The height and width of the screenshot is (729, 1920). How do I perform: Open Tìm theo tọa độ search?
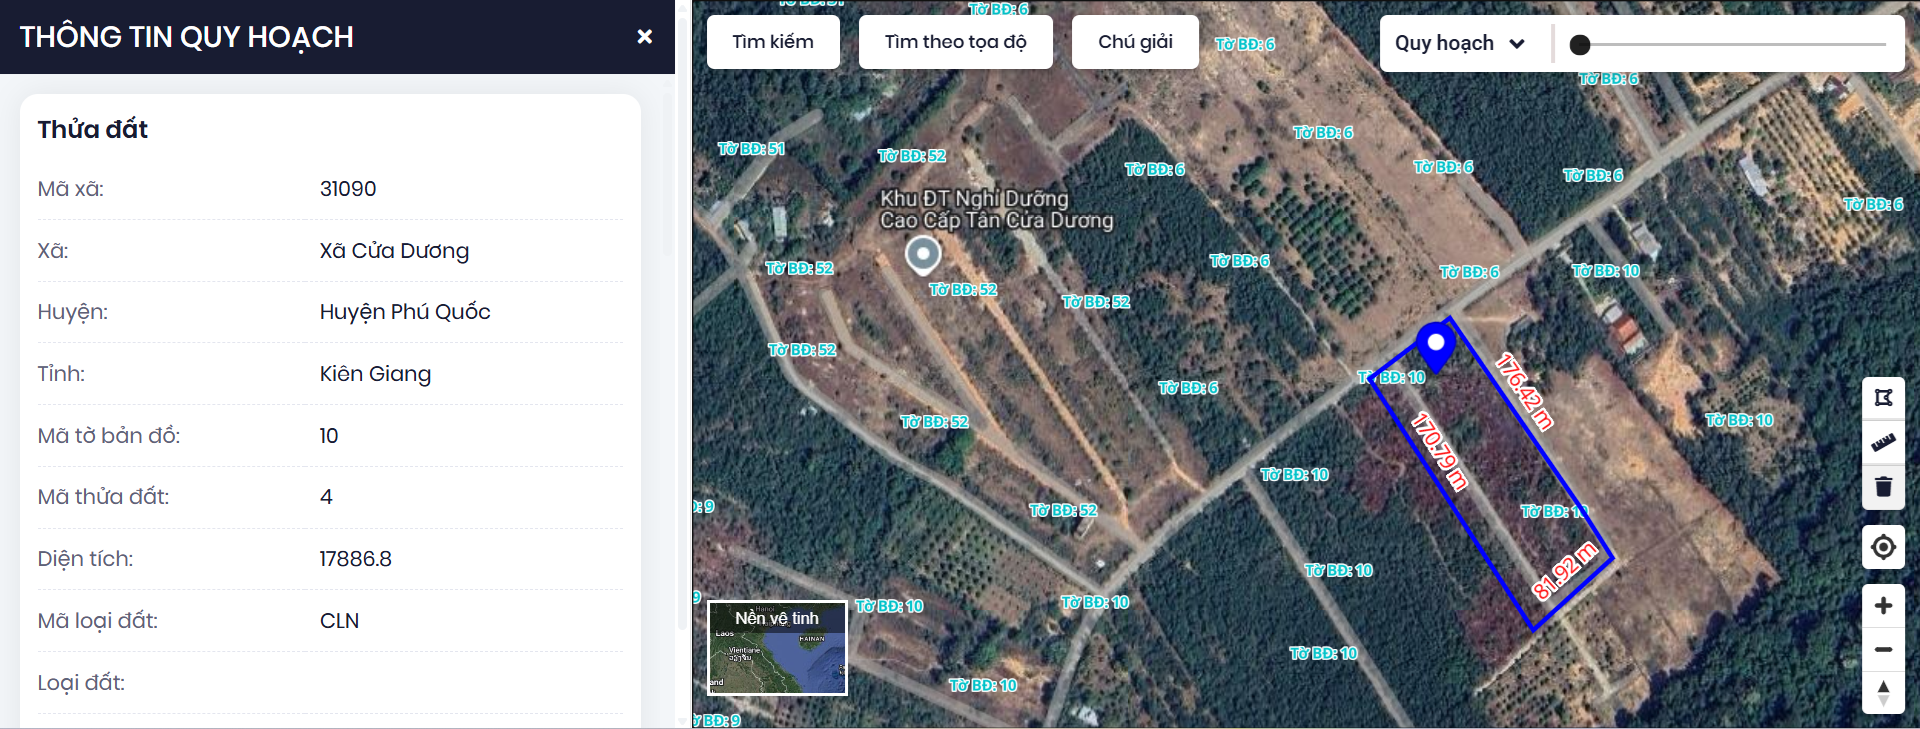tap(955, 42)
